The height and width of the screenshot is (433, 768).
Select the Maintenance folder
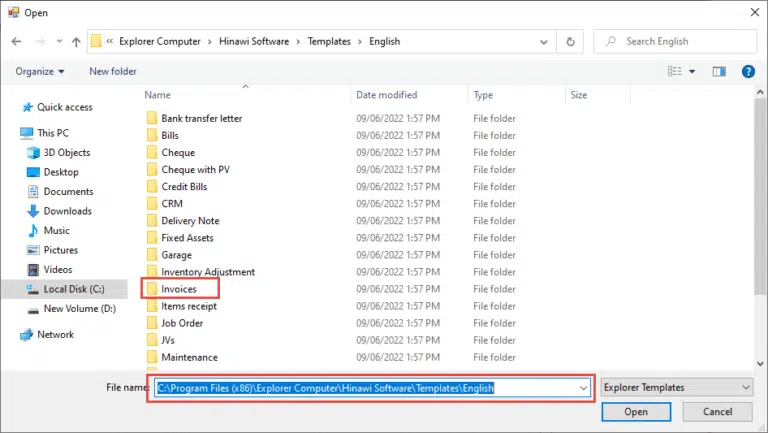point(182,358)
